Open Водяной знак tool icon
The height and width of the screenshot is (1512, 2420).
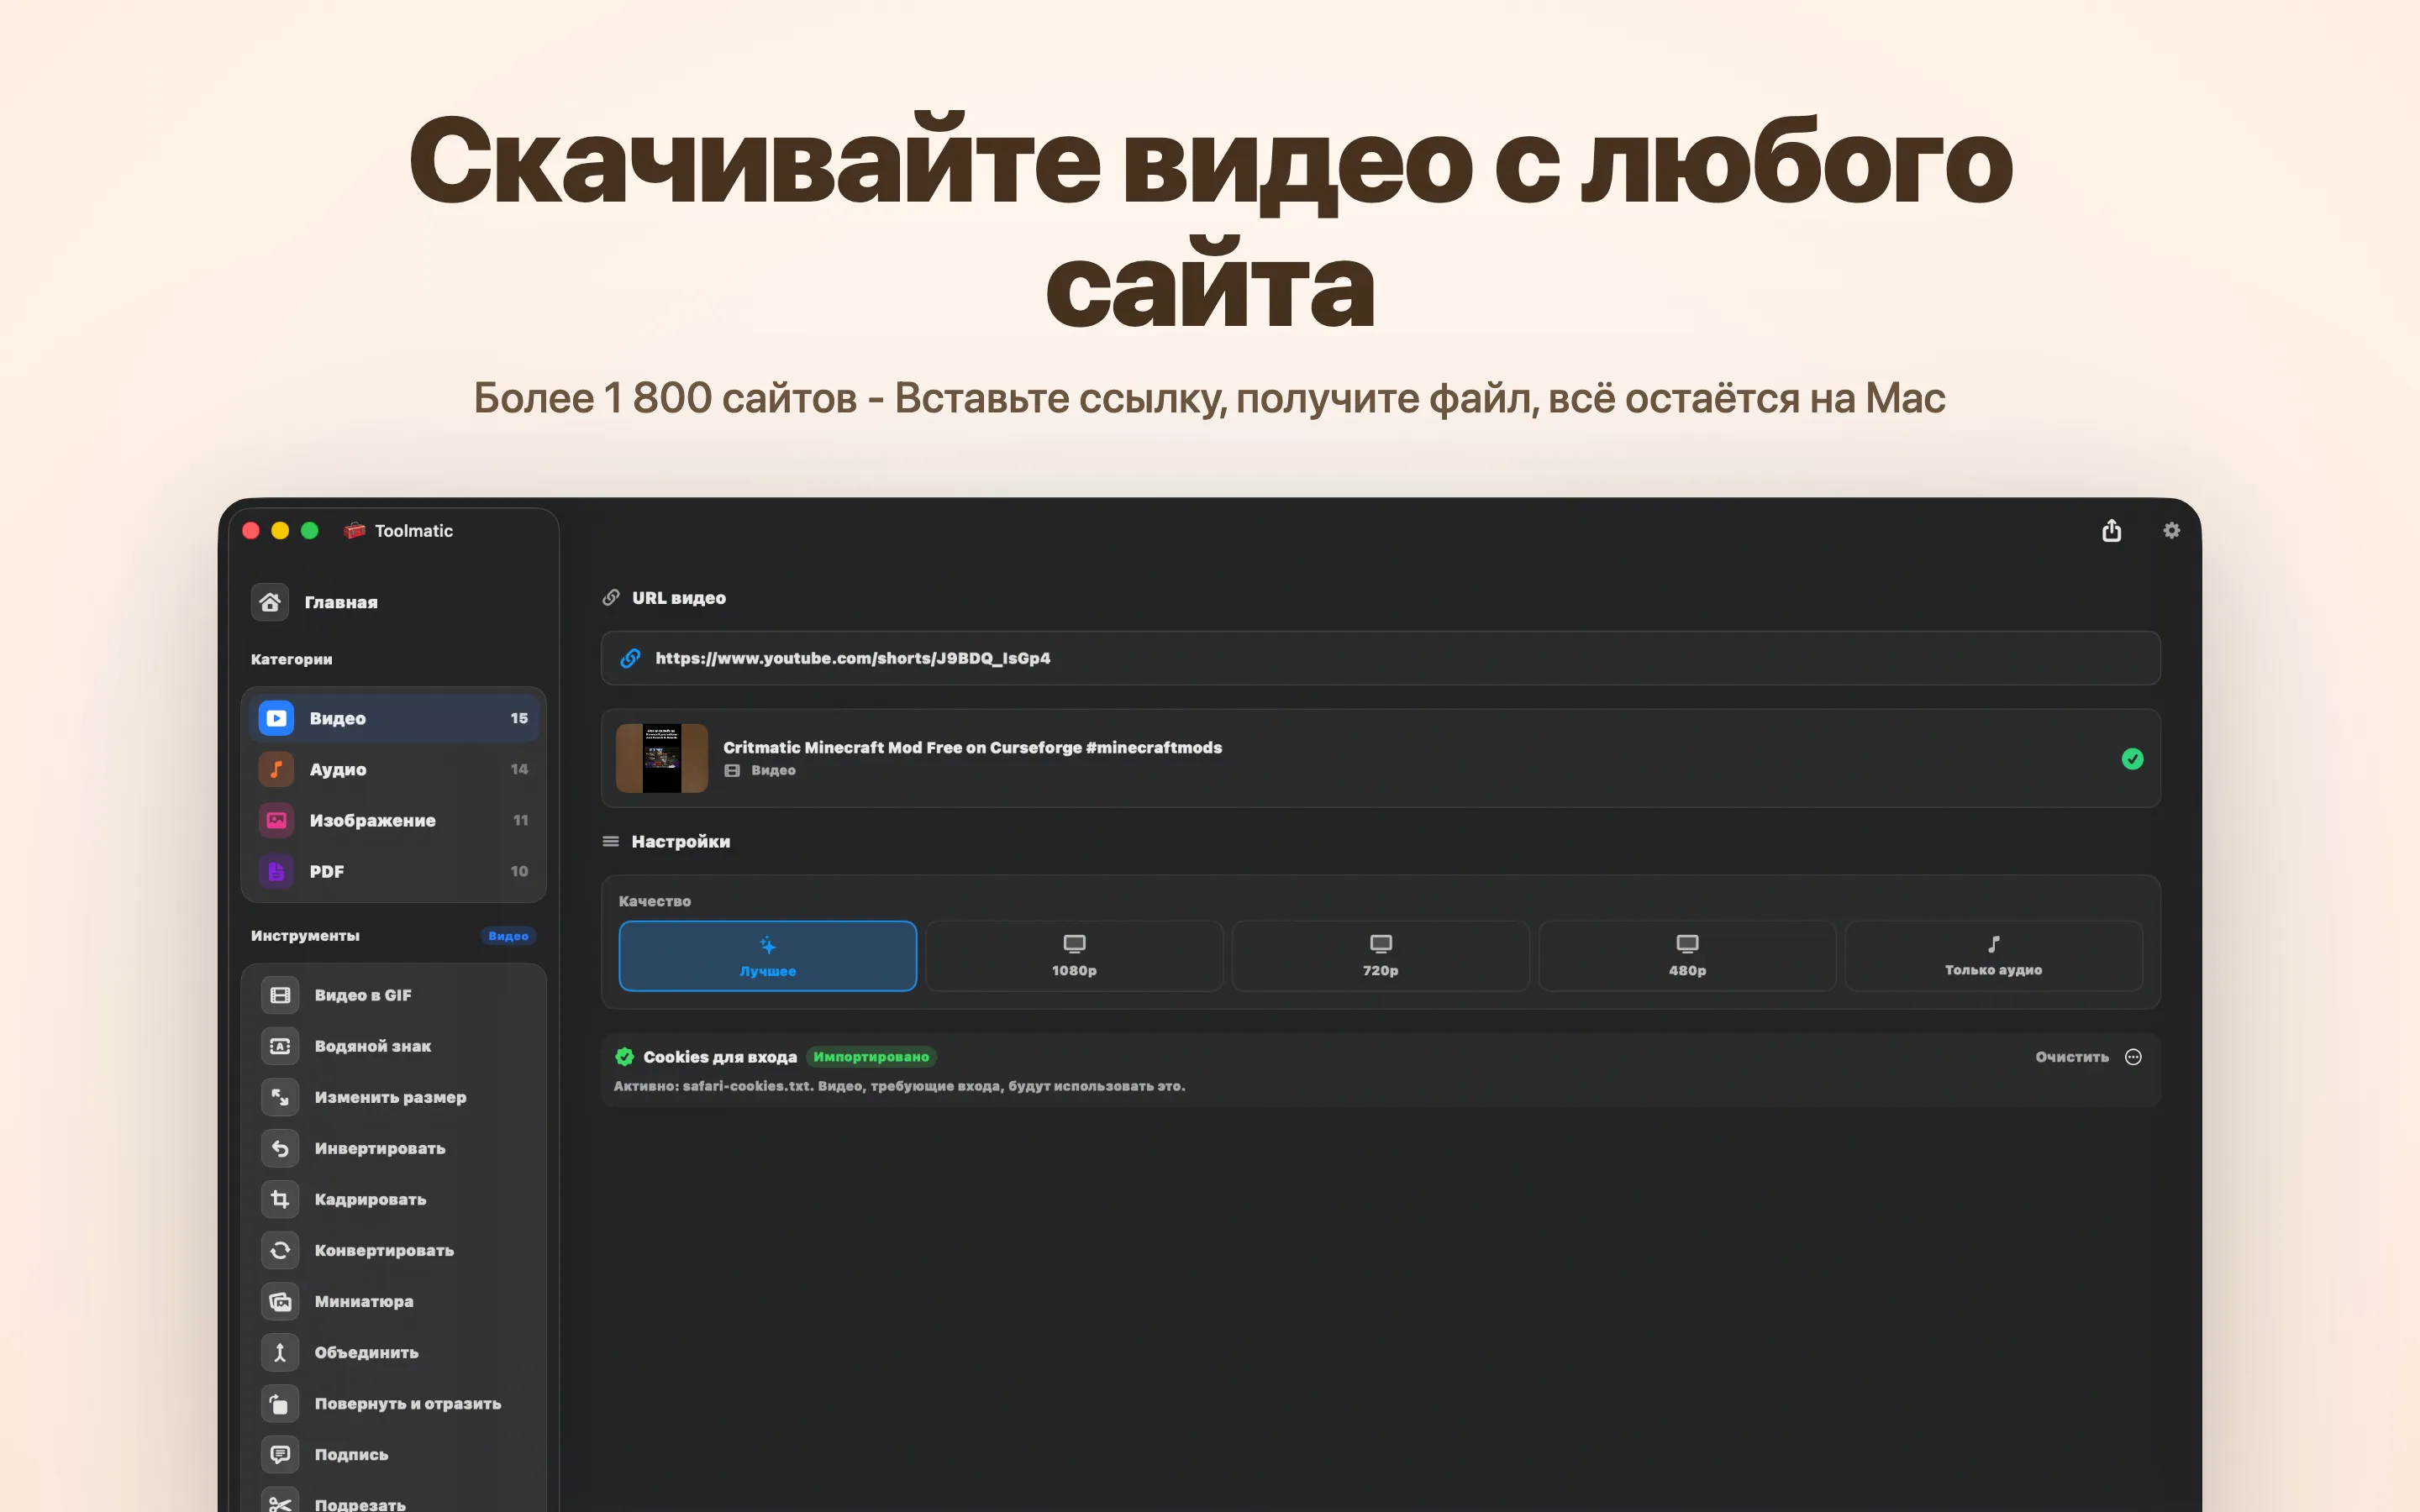click(280, 1046)
